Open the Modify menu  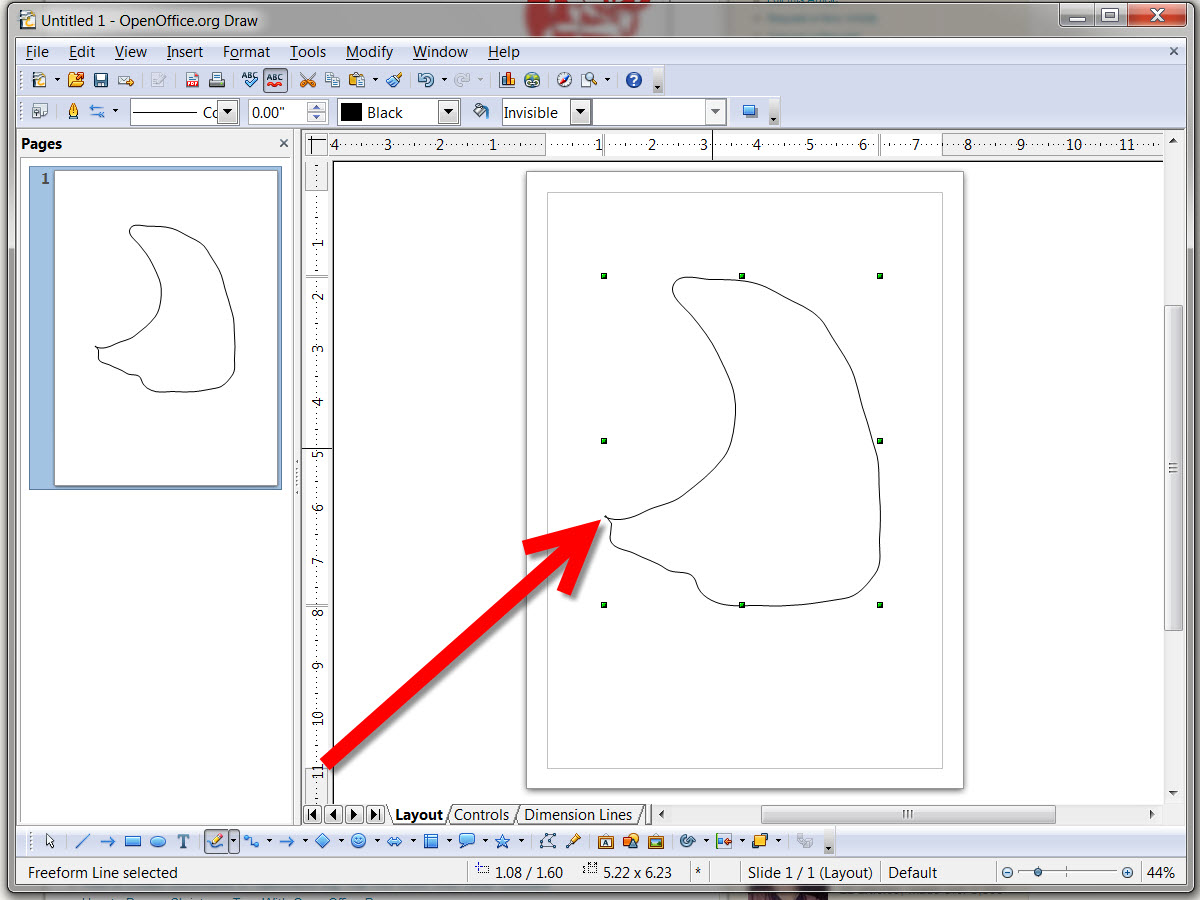coord(369,52)
